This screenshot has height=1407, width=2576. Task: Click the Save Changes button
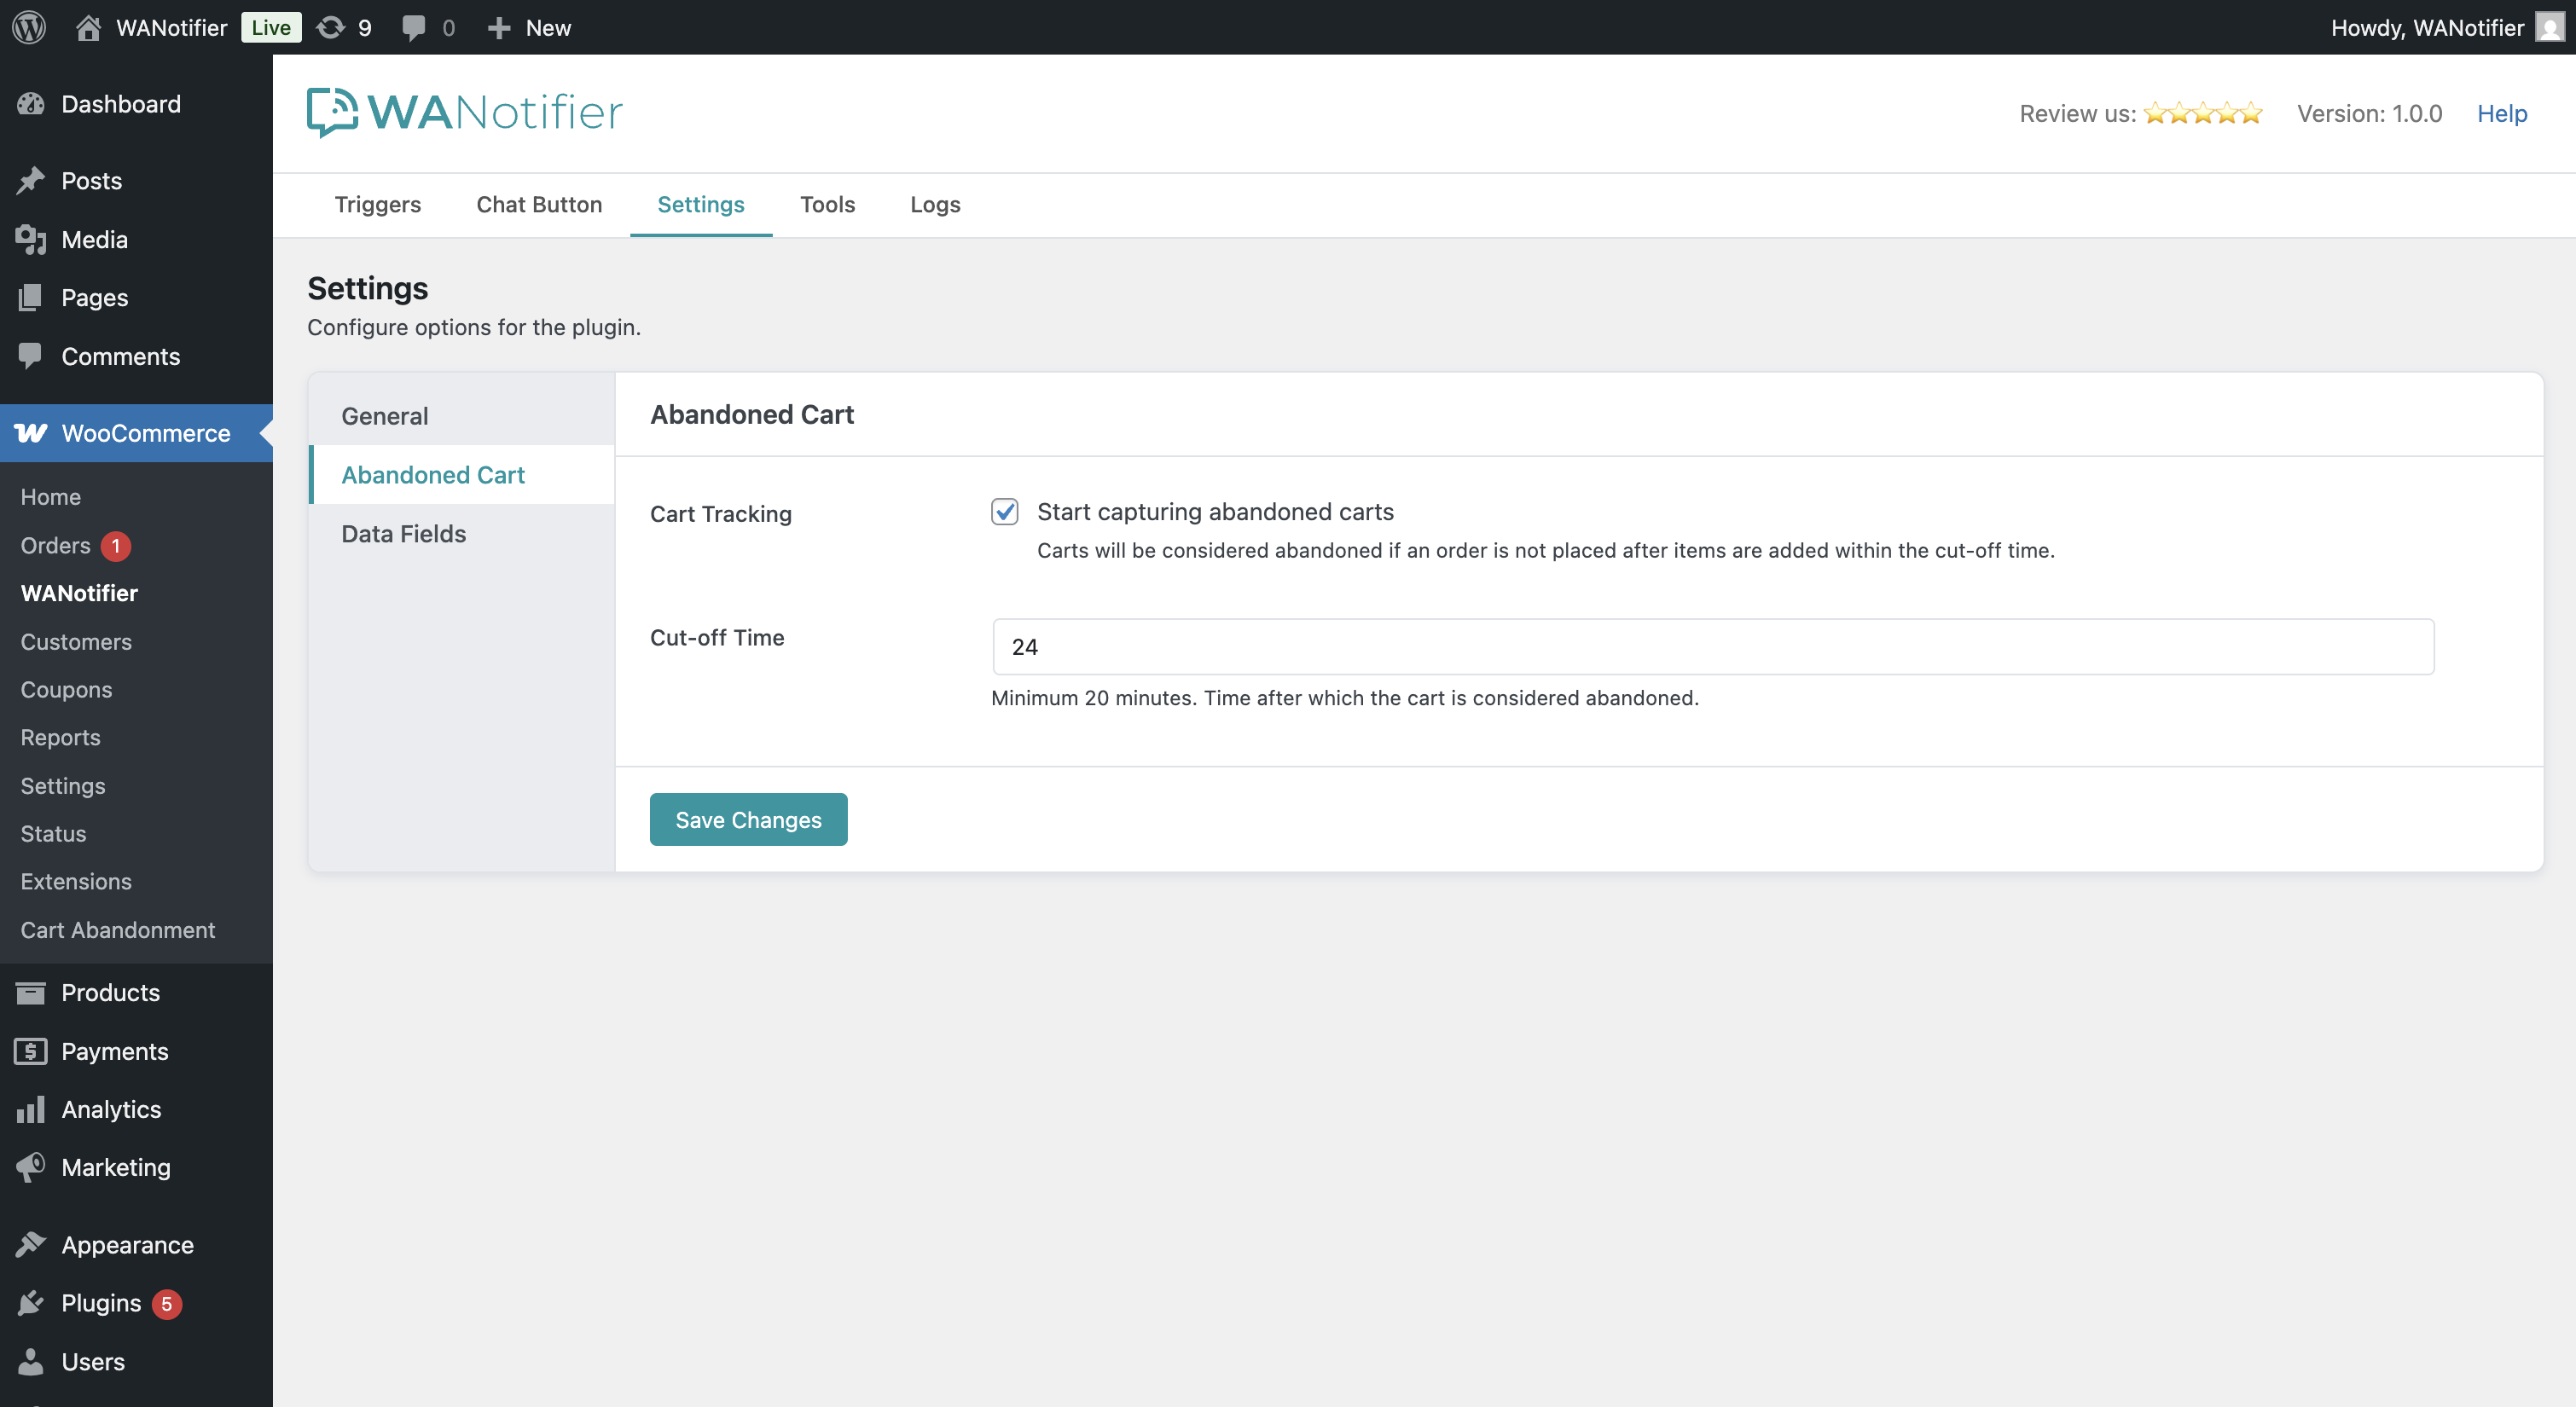click(748, 819)
